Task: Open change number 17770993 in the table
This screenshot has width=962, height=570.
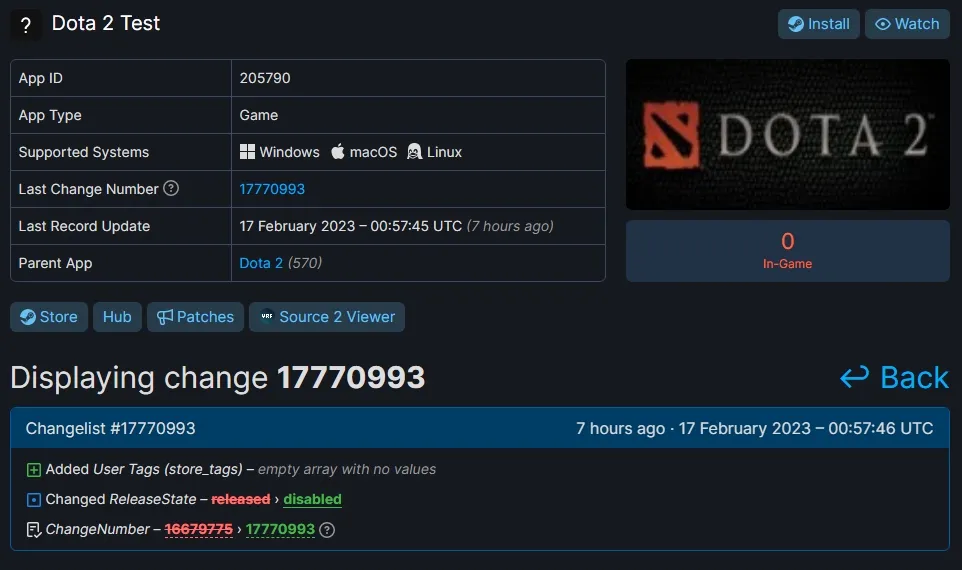Action: click(x=272, y=189)
